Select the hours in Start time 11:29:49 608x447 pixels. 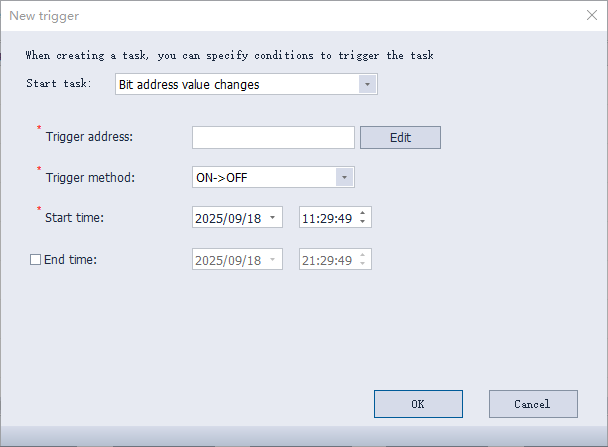309,218
